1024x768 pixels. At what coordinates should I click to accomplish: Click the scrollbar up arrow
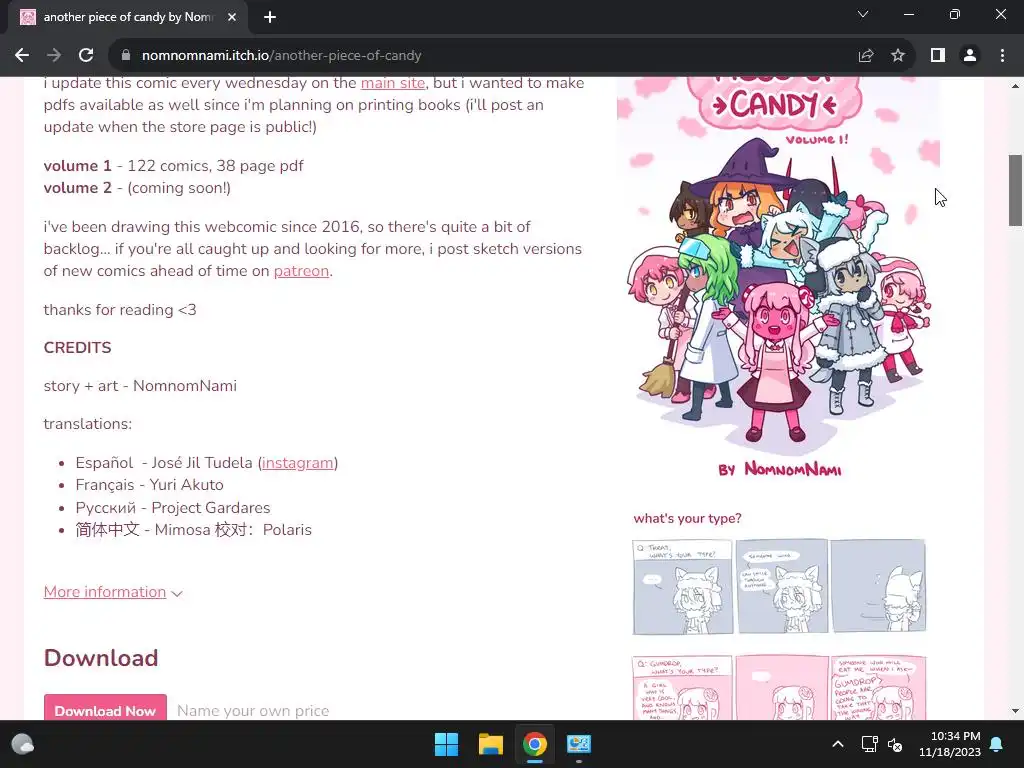click(1015, 86)
